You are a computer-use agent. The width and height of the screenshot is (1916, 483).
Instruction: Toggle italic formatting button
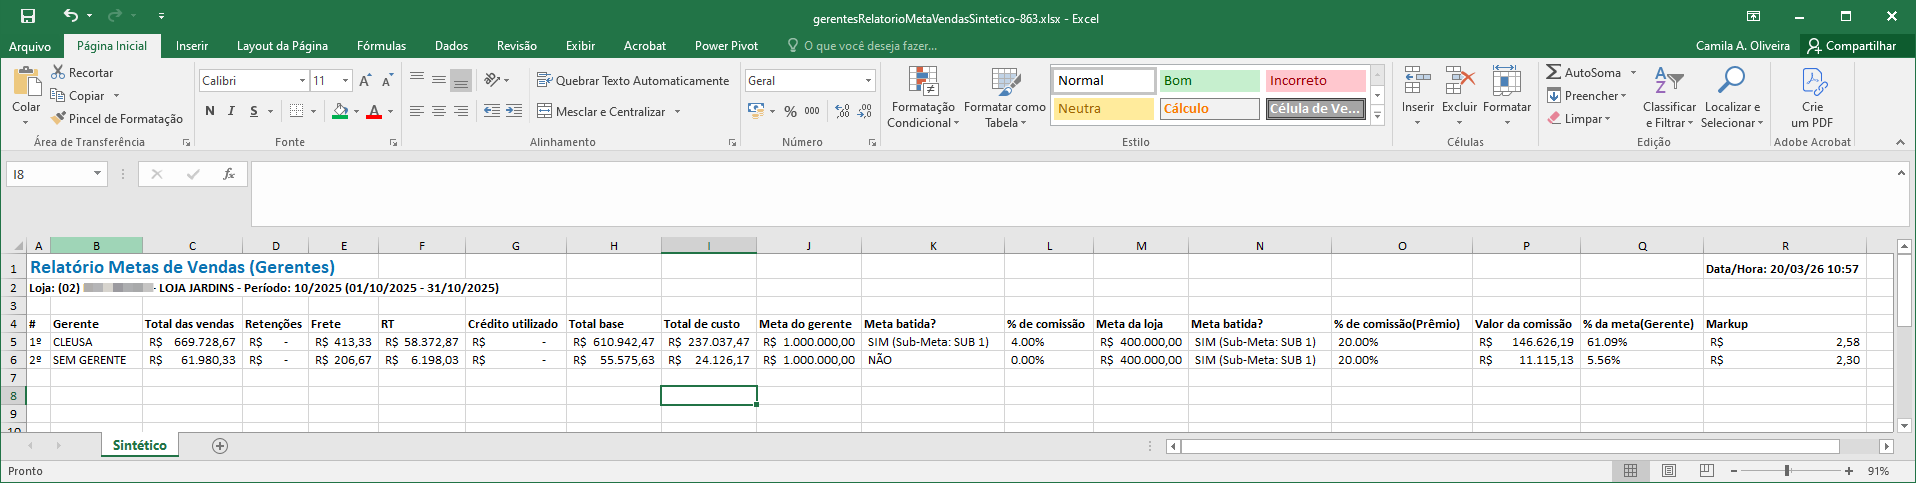point(231,111)
